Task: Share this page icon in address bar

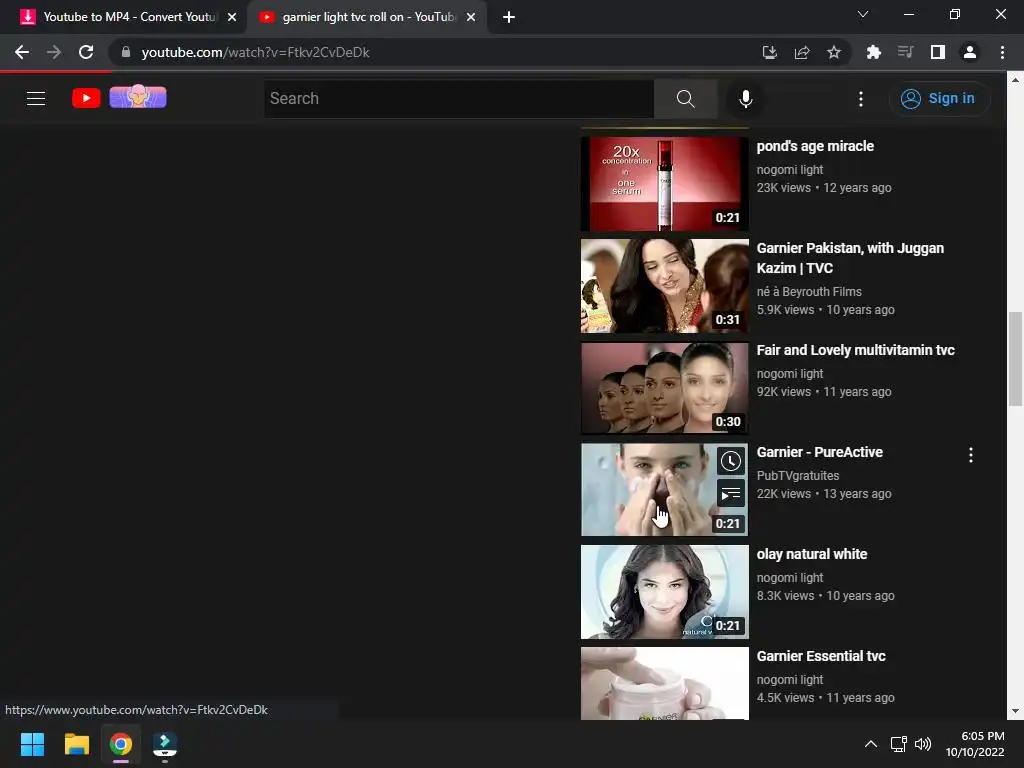Action: tap(802, 52)
